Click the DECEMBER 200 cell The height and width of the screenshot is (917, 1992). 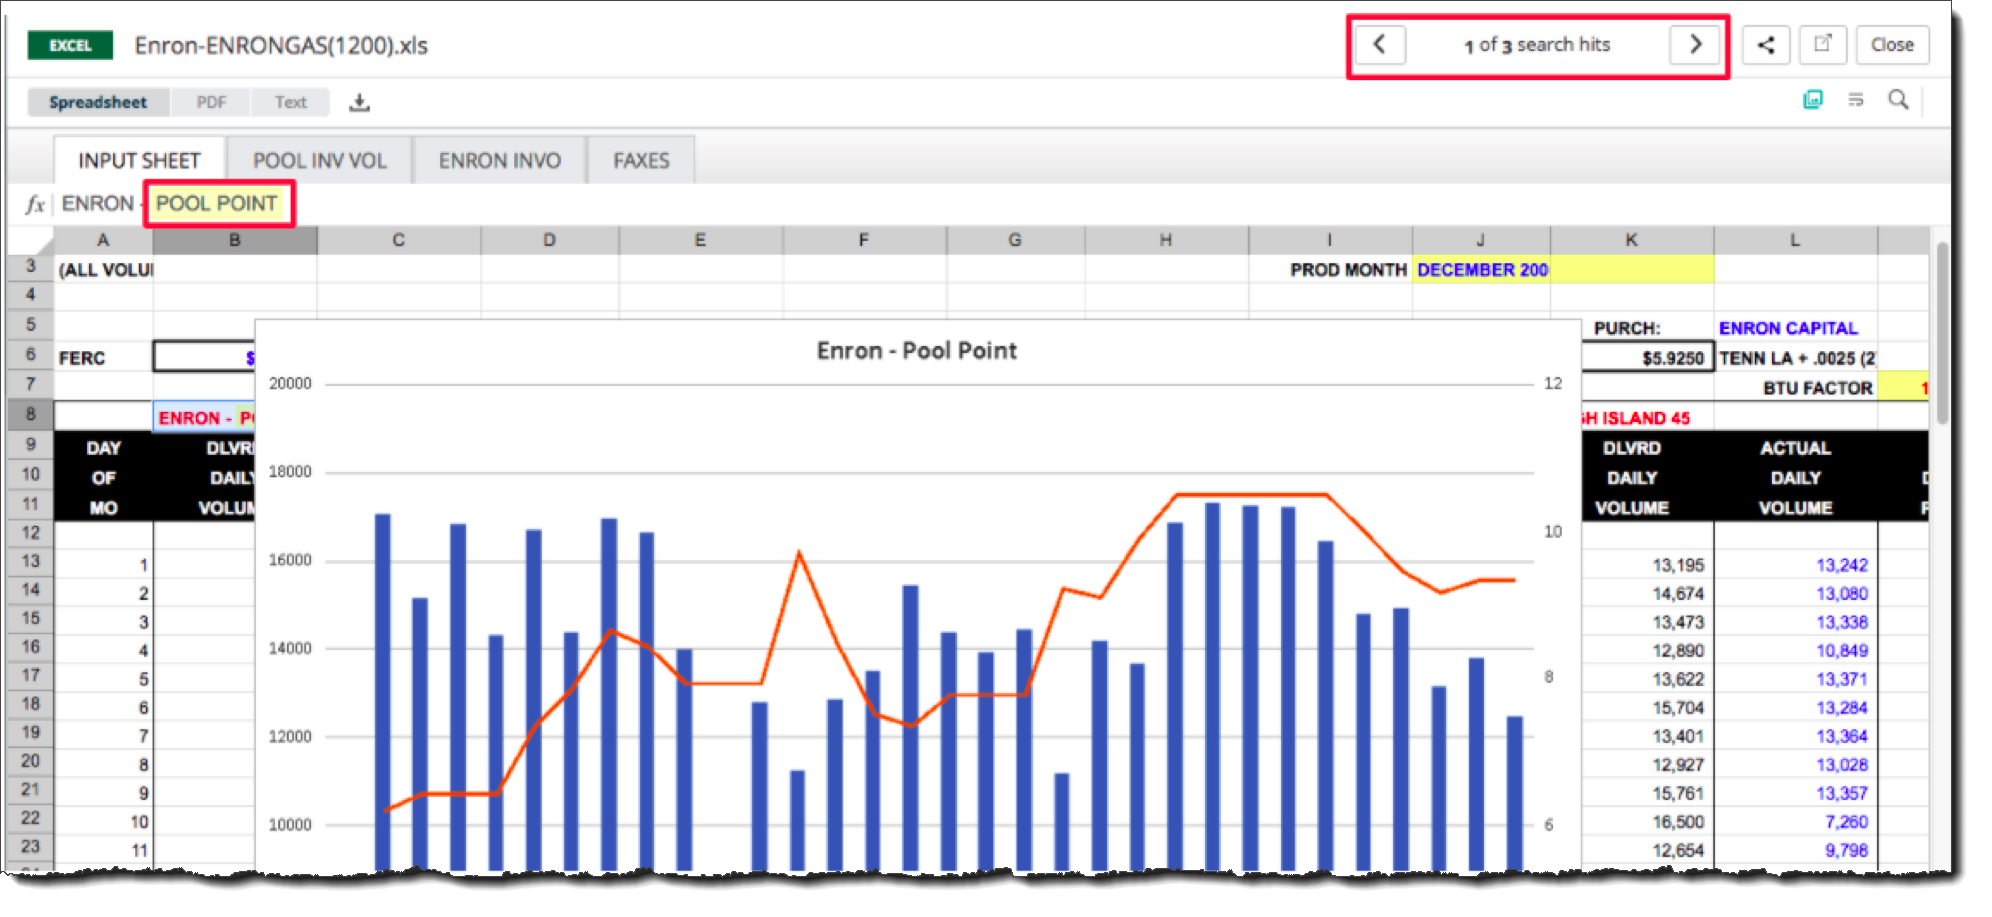(x=1481, y=270)
